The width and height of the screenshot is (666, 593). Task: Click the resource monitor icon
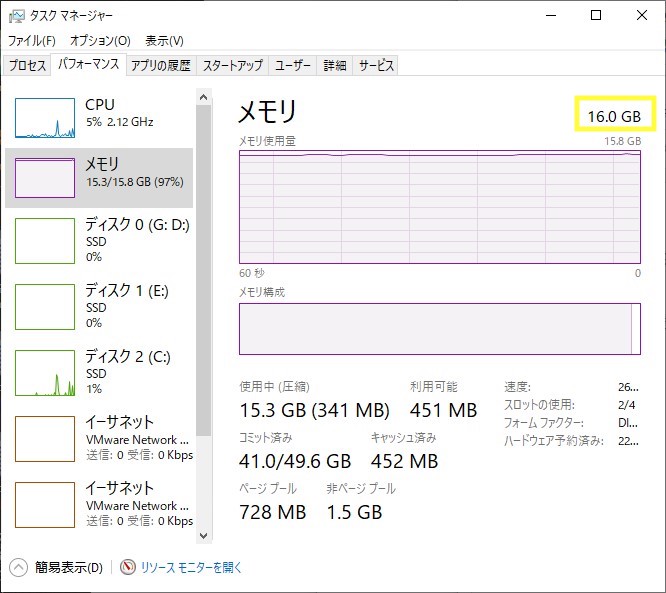click(x=127, y=567)
